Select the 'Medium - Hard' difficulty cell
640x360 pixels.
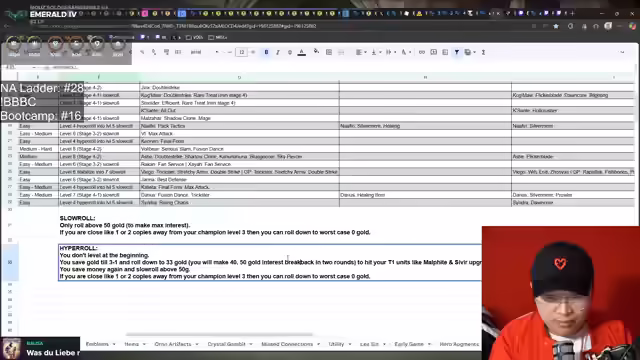(38, 149)
